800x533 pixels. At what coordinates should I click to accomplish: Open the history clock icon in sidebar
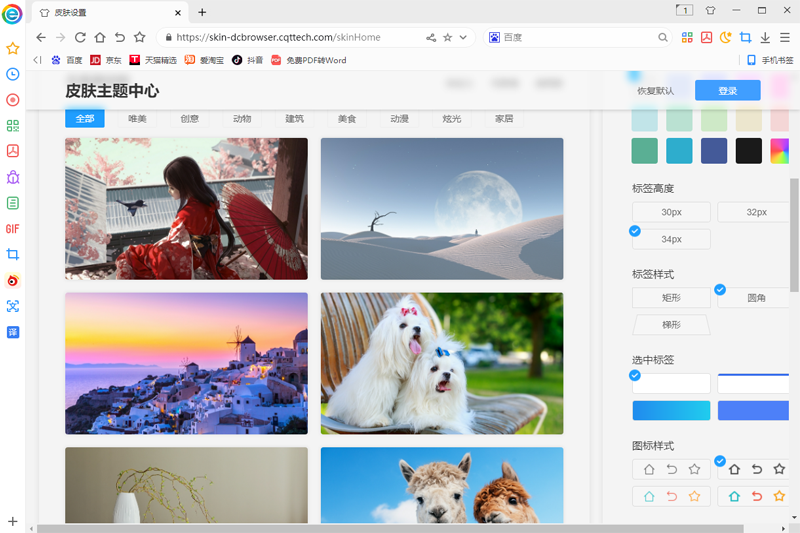coord(12,74)
